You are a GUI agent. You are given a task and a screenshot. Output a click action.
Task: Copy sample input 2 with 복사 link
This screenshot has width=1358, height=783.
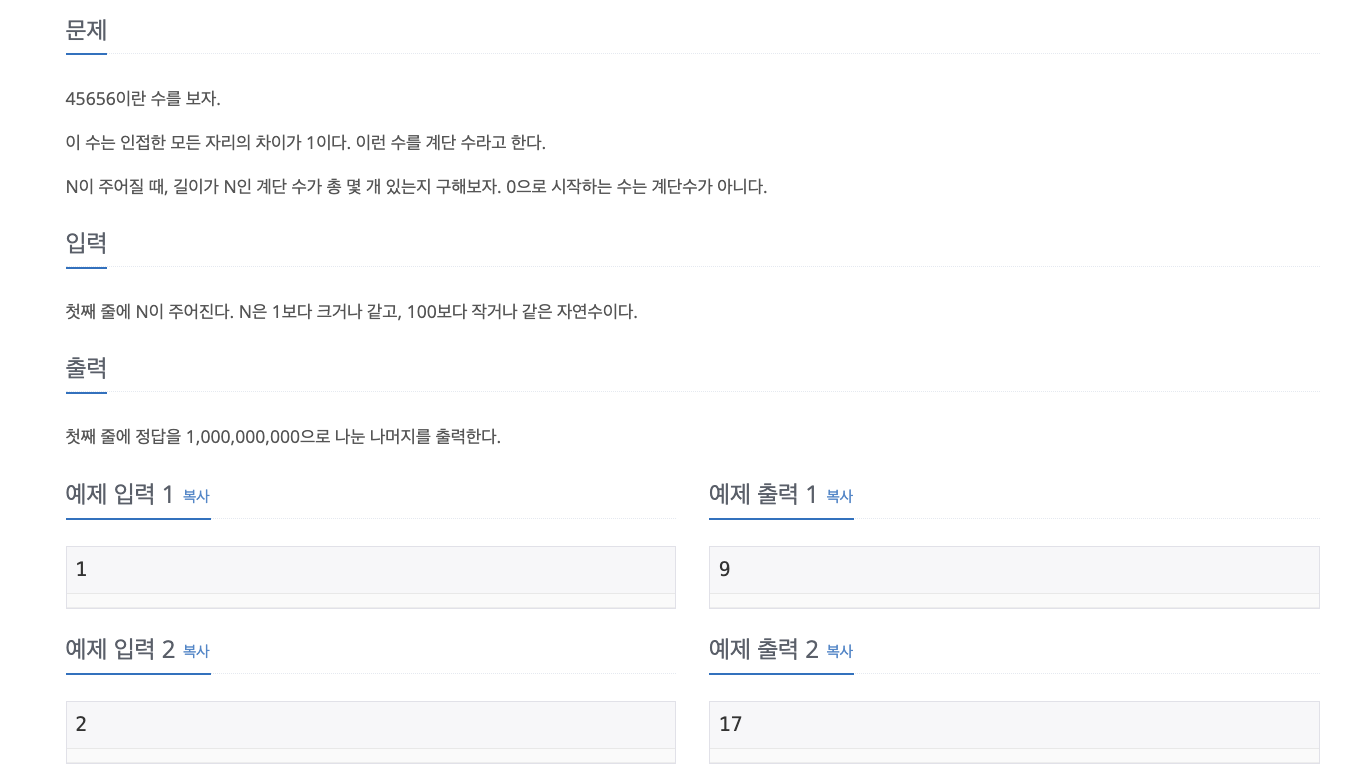pyautogui.click(x=196, y=651)
